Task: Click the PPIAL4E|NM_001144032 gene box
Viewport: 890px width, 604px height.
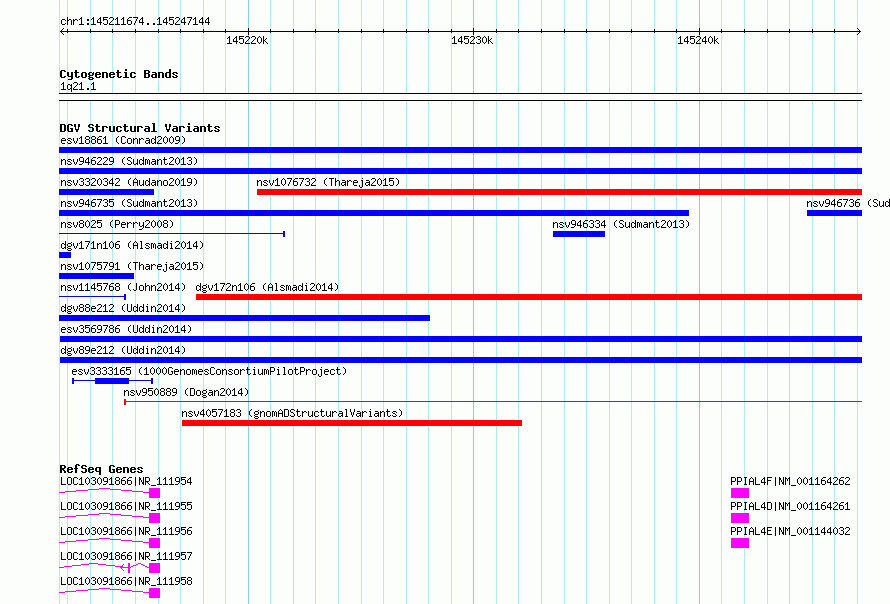Action: [x=740, y=543]
